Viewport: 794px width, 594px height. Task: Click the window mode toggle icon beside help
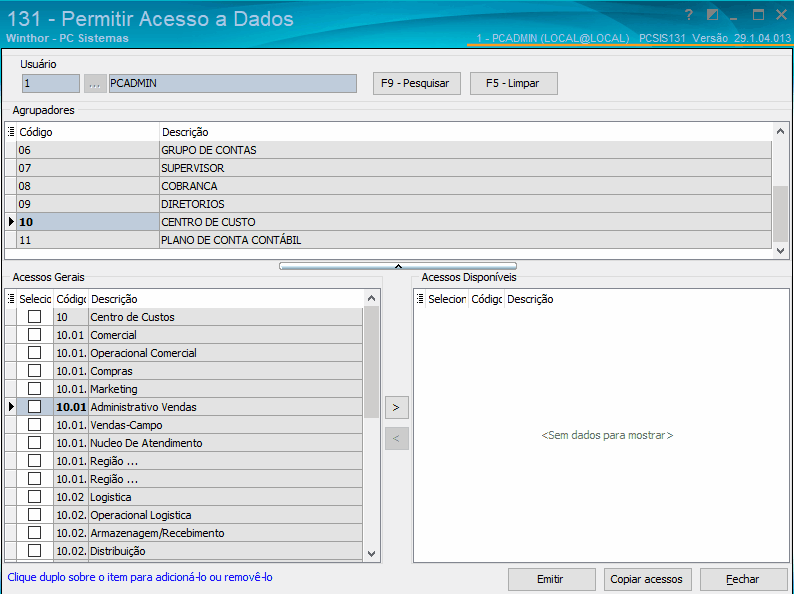(x=712, y=15)
